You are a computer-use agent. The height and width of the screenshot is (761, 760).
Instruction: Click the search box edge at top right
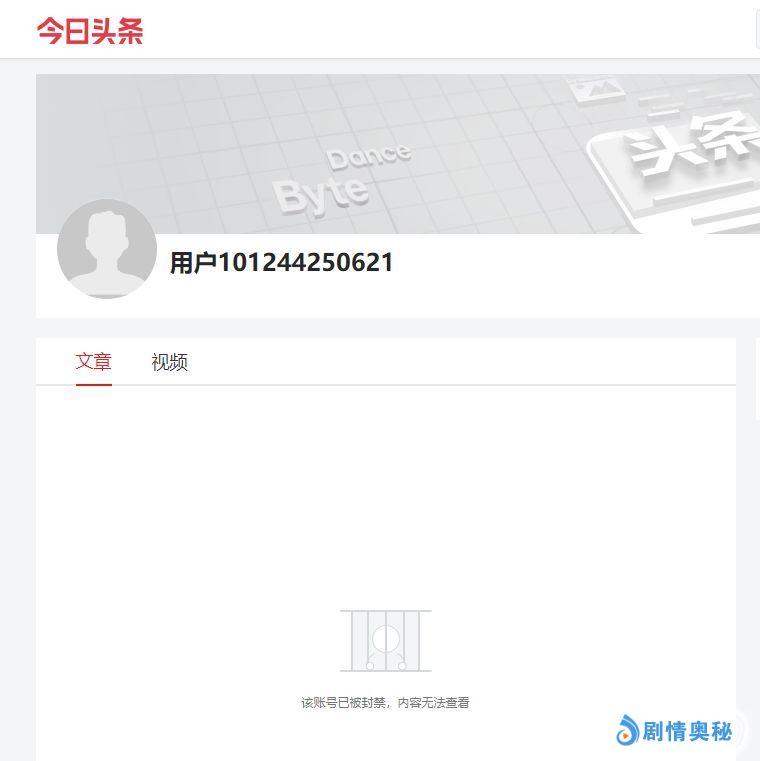click(x=758, y=30)
